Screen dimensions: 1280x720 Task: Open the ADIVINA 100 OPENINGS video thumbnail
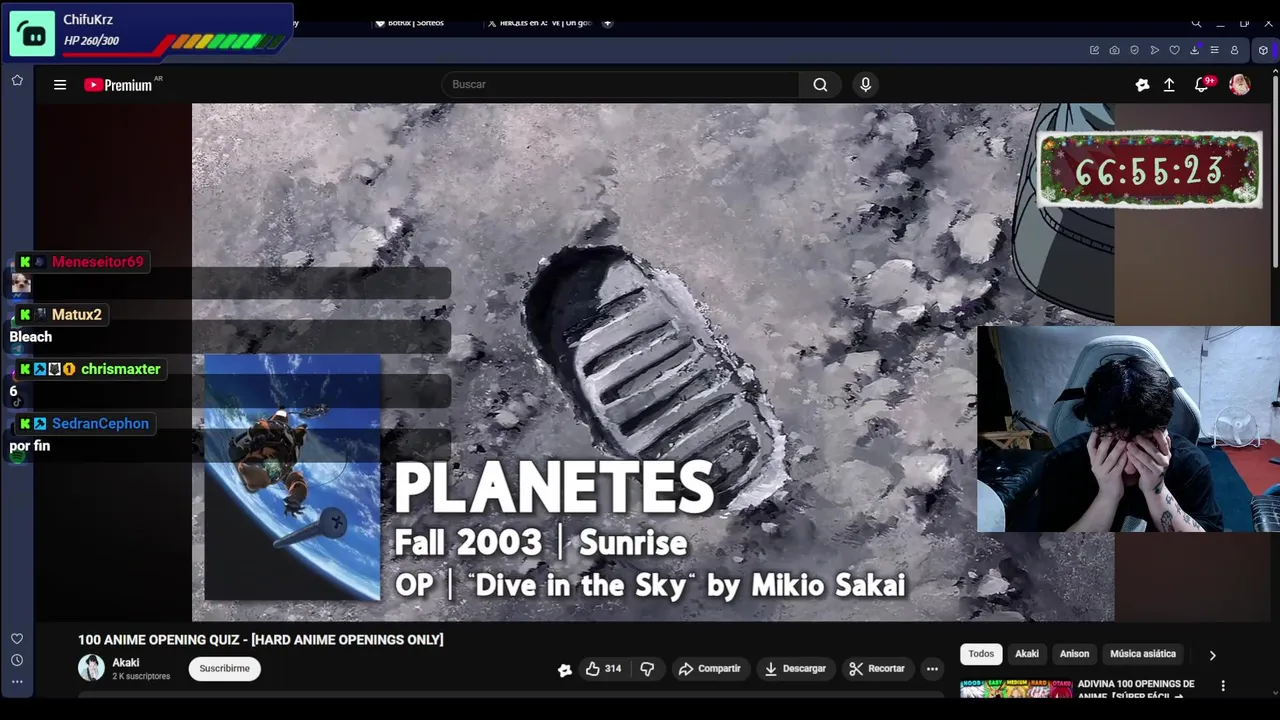tap(1016, 689)
